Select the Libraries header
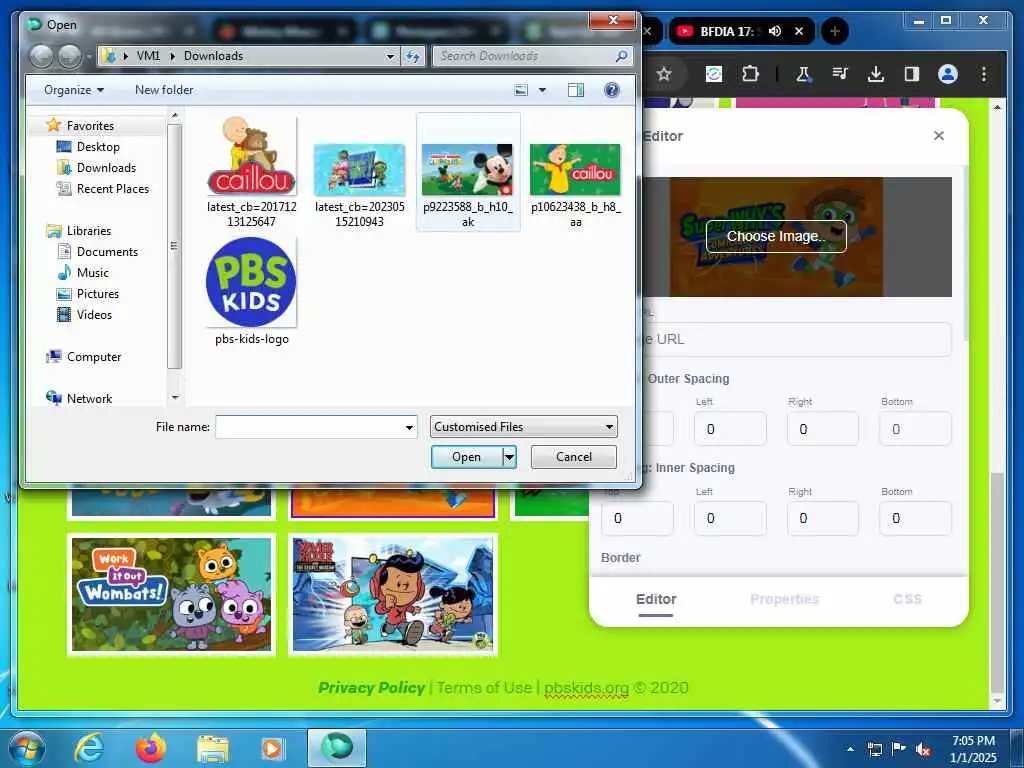1024x768 pixels. 88,231
